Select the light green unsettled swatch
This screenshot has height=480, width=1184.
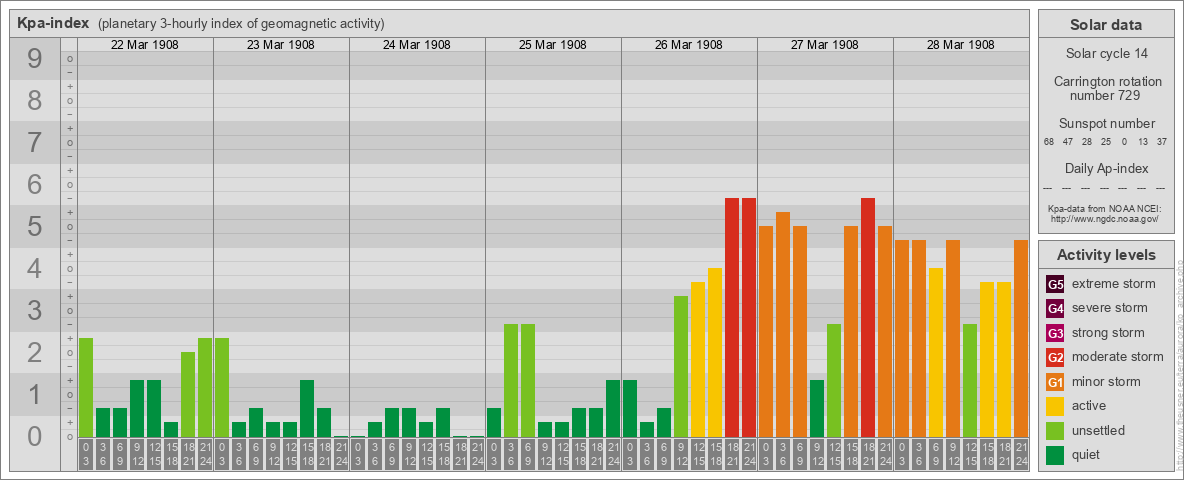(1055, 430)
